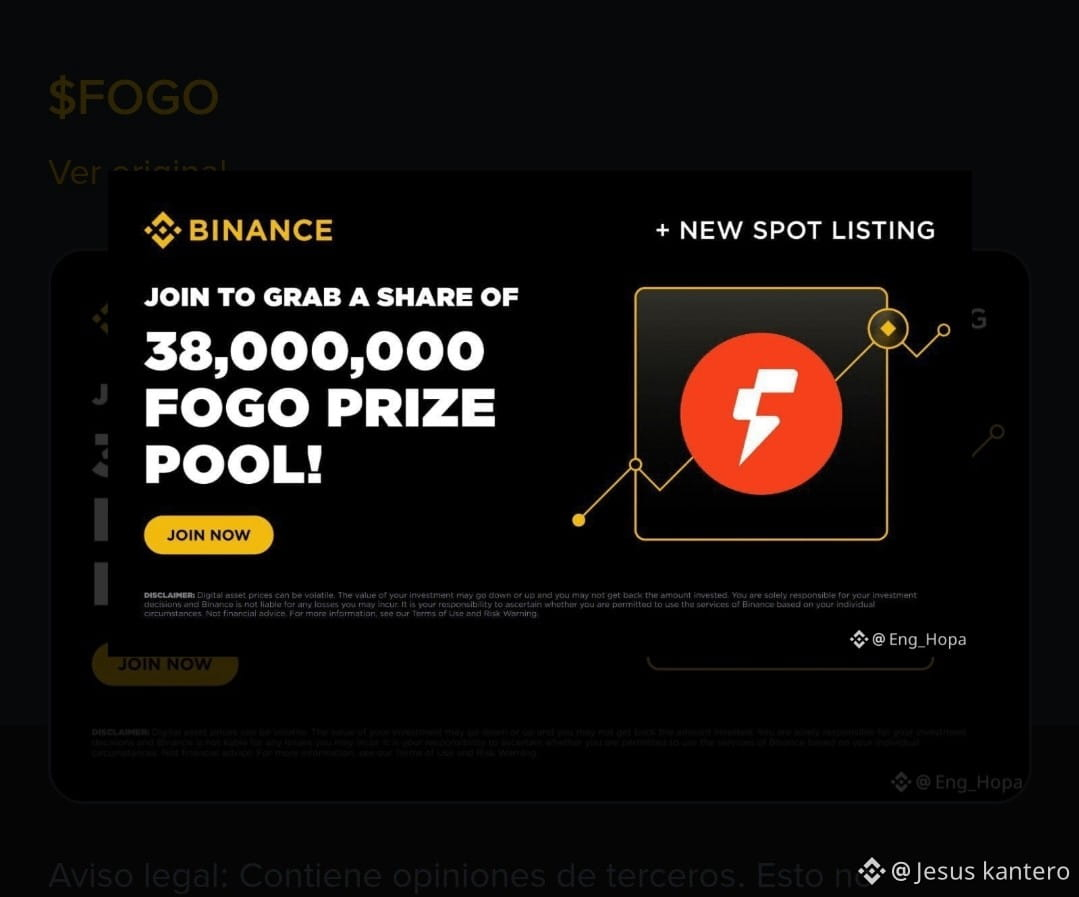Click the yellow JOIN NOW button

point(209,534)
